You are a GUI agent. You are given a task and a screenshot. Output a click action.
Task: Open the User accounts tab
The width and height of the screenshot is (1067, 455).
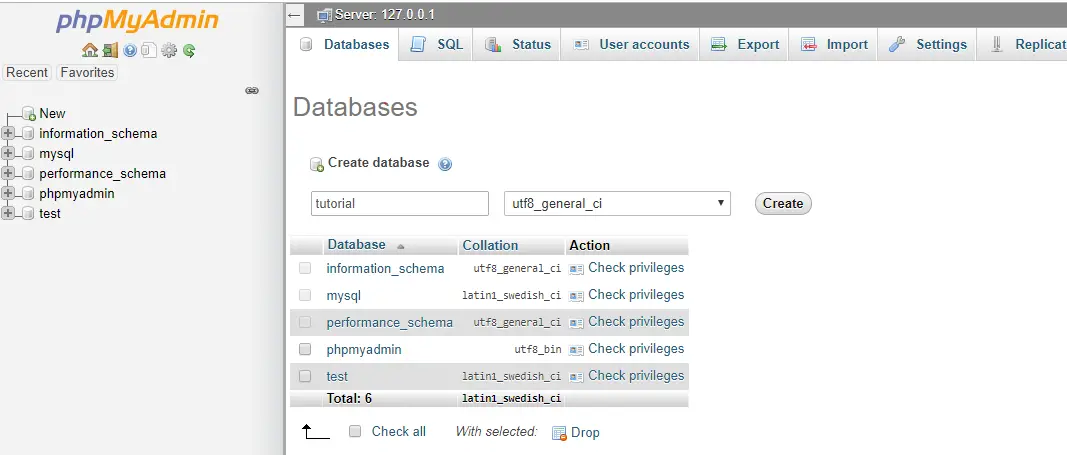[x=631, y=44]
